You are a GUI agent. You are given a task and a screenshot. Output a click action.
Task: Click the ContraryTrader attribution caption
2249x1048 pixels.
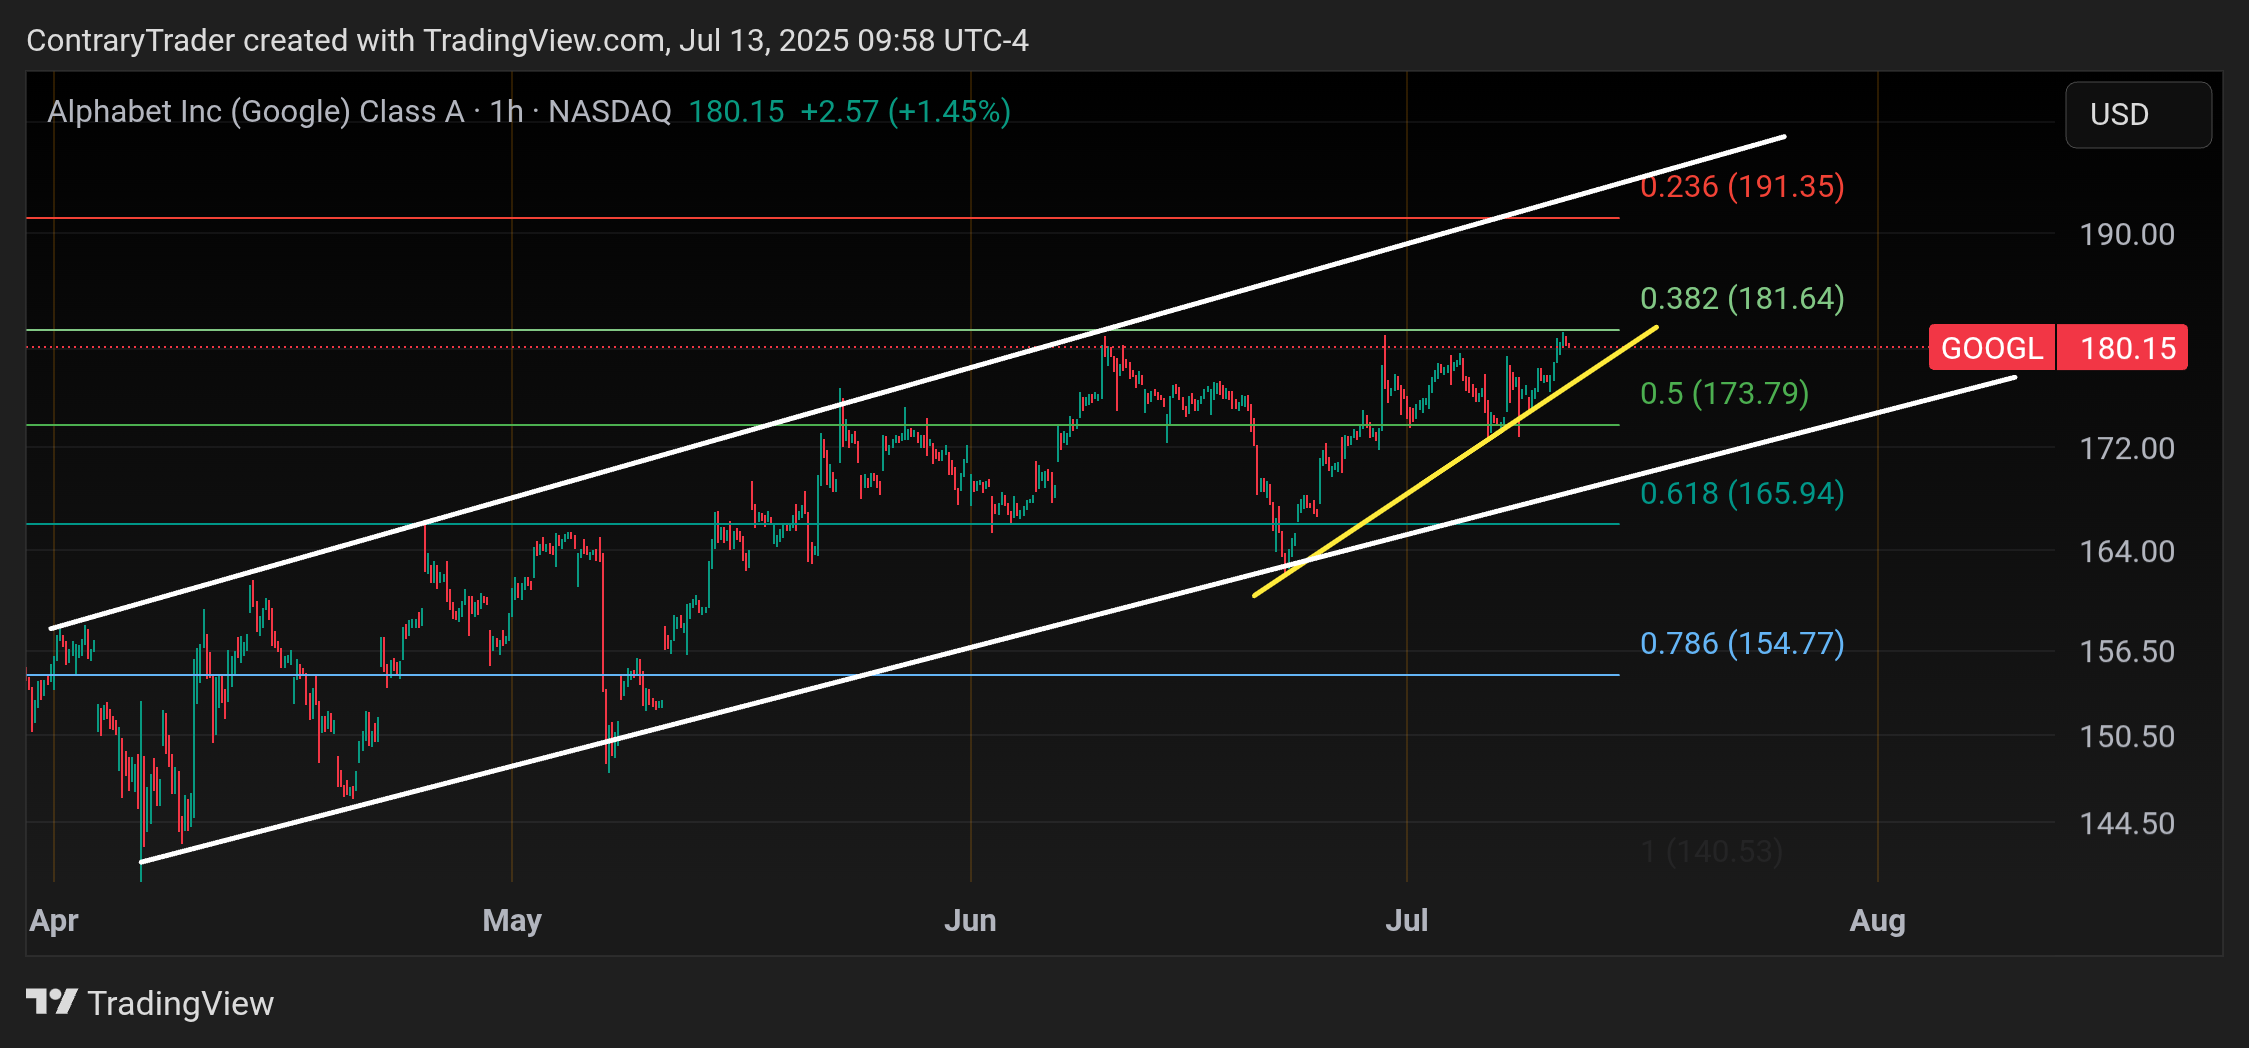point(527,41)
